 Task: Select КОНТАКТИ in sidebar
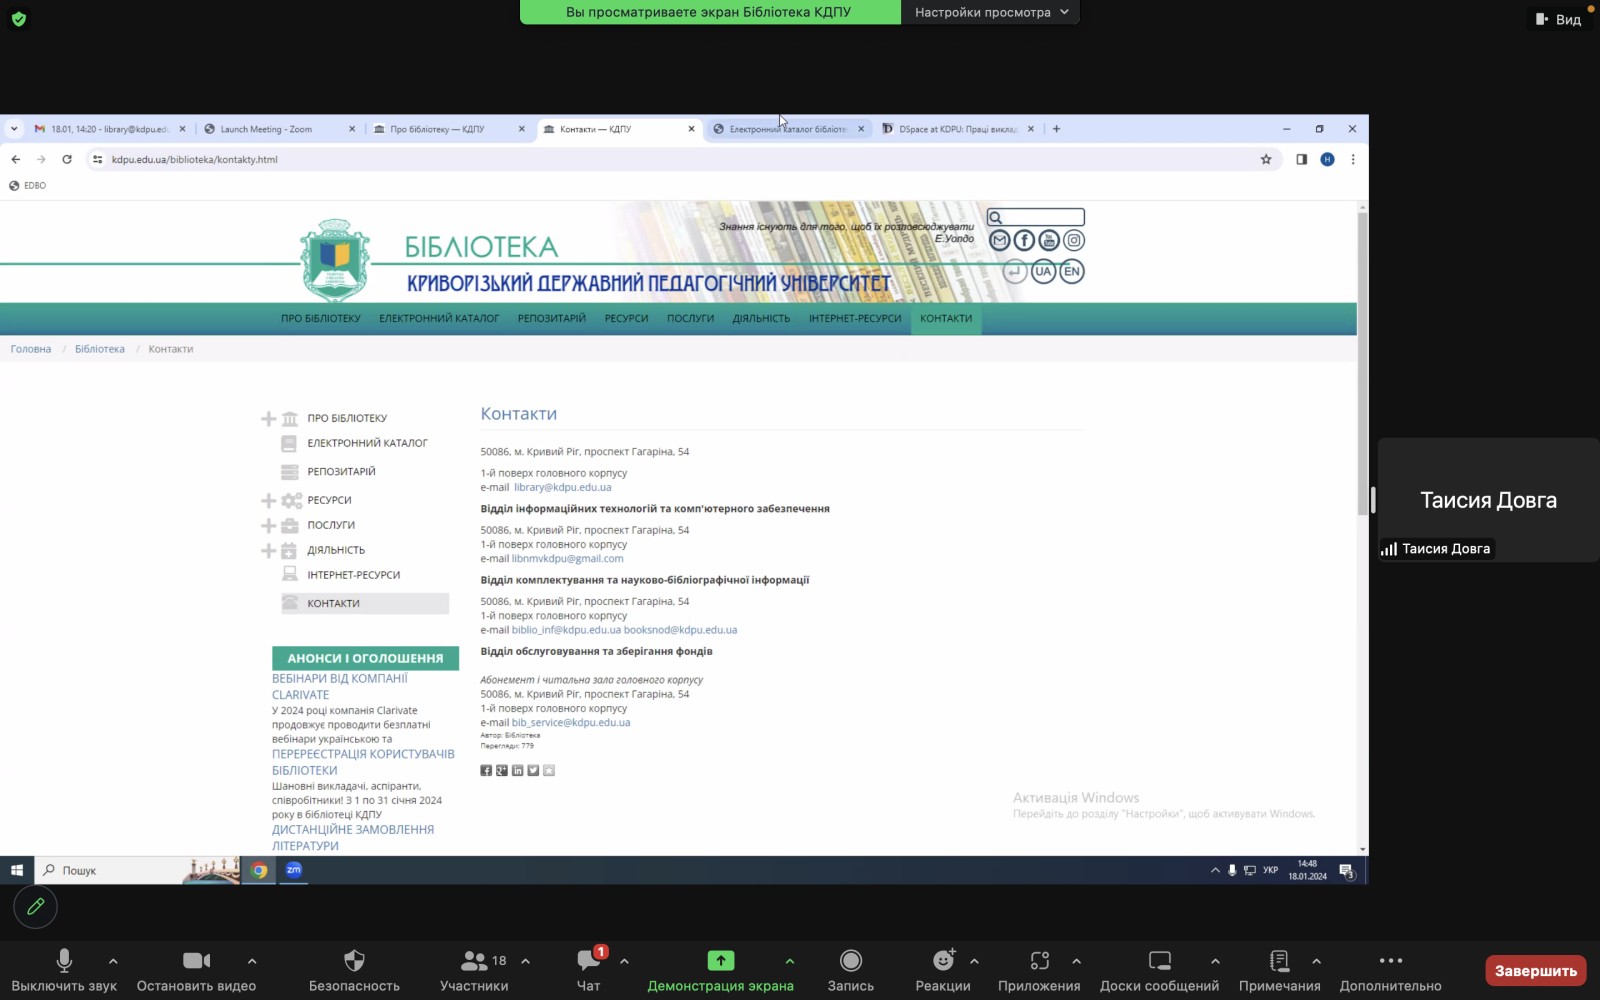coord(365,603)
